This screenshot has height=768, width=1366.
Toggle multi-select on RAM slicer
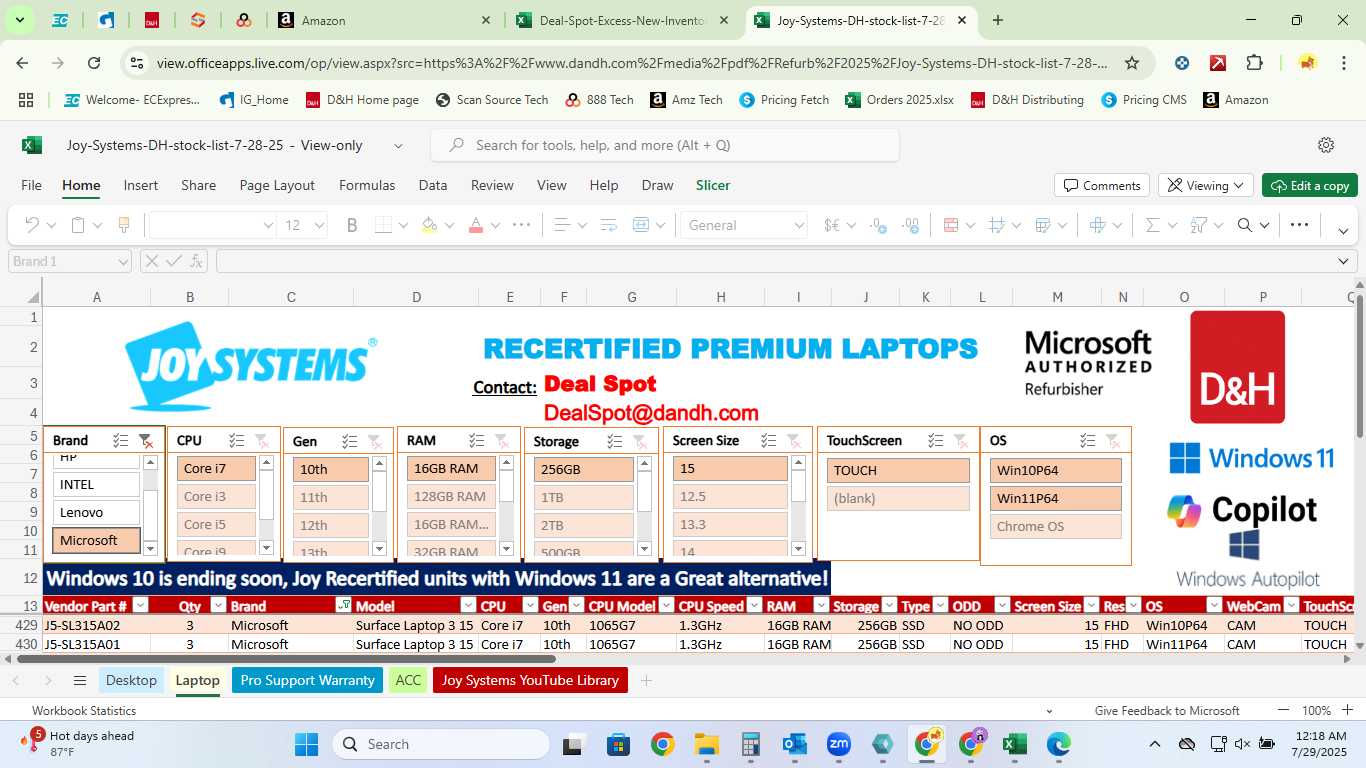[x=477, y=441]
